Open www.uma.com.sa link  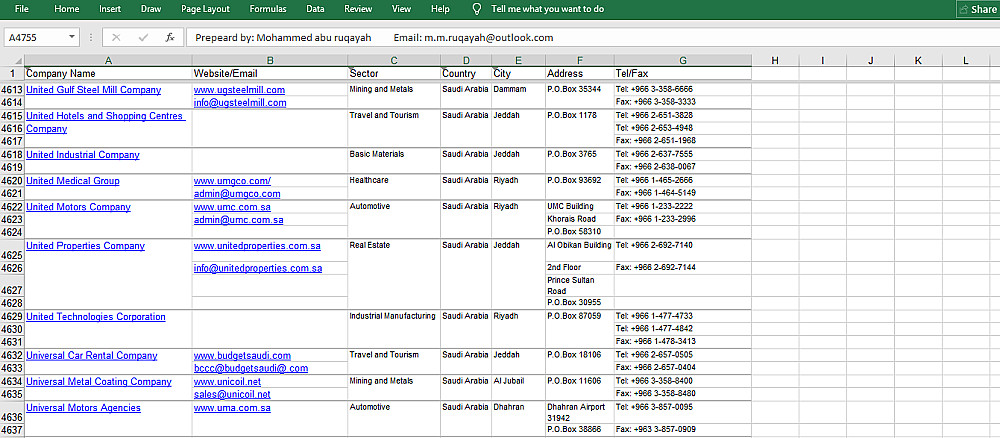click(232, 408)
